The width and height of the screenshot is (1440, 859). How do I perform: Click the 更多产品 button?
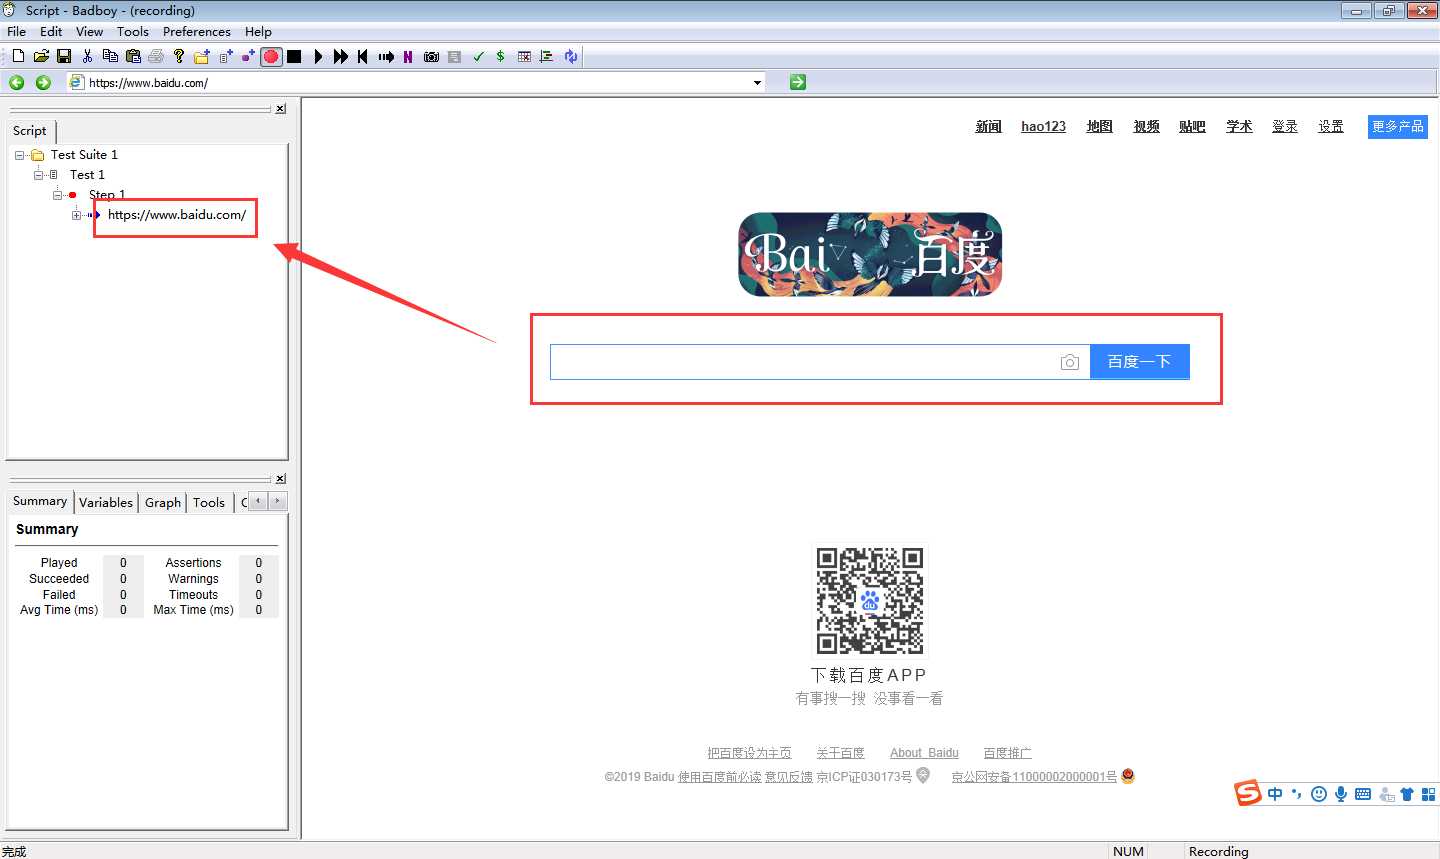tap(1398, 126)
